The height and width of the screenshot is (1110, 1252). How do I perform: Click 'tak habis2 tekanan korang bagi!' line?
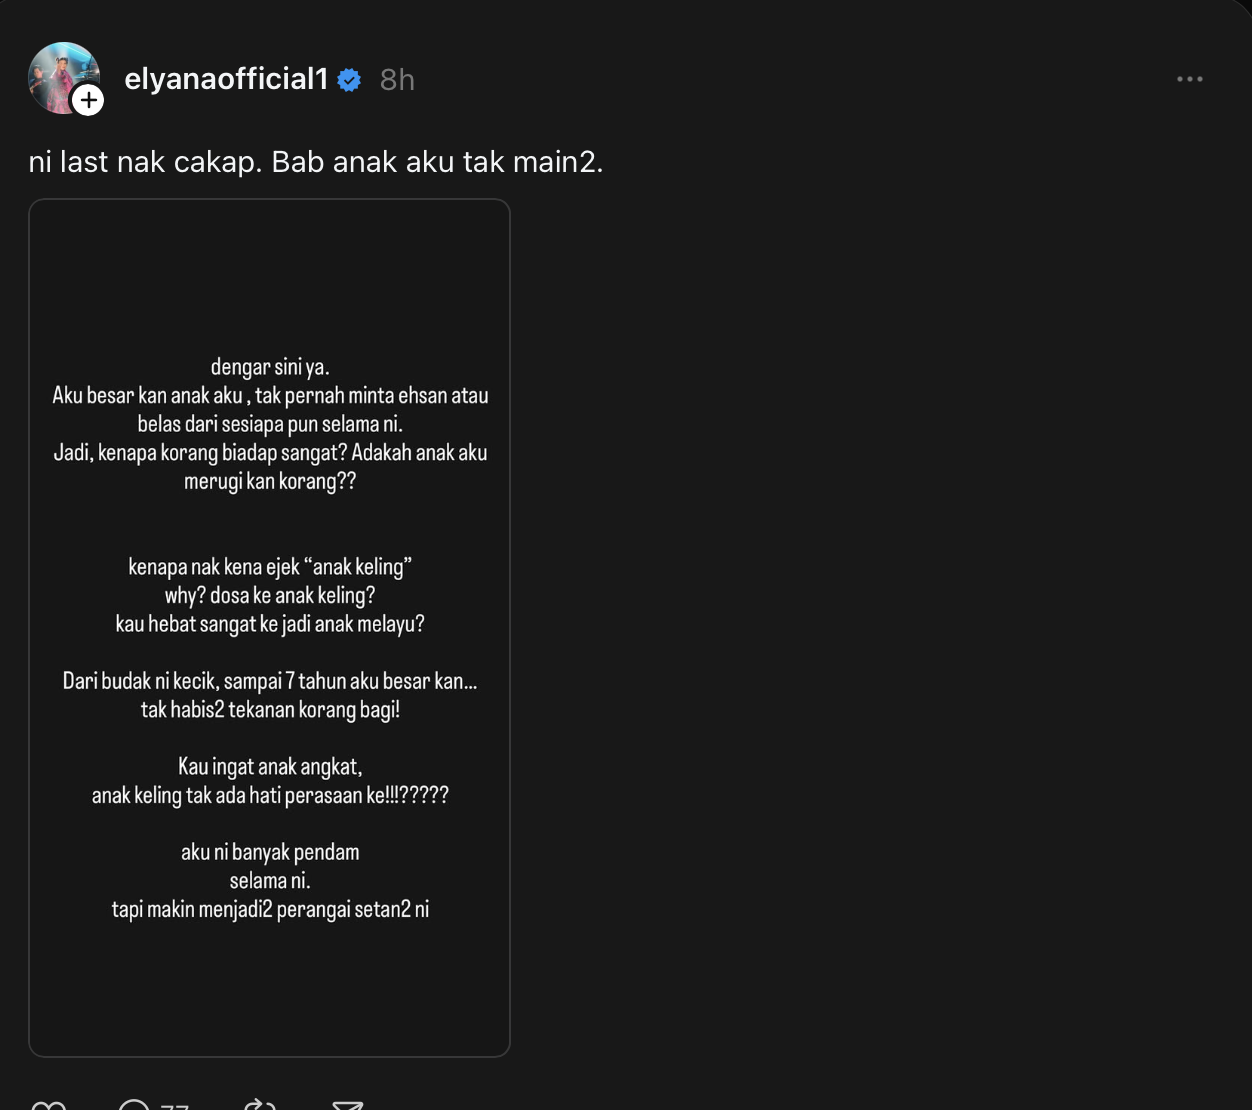[x=270, y=710]
